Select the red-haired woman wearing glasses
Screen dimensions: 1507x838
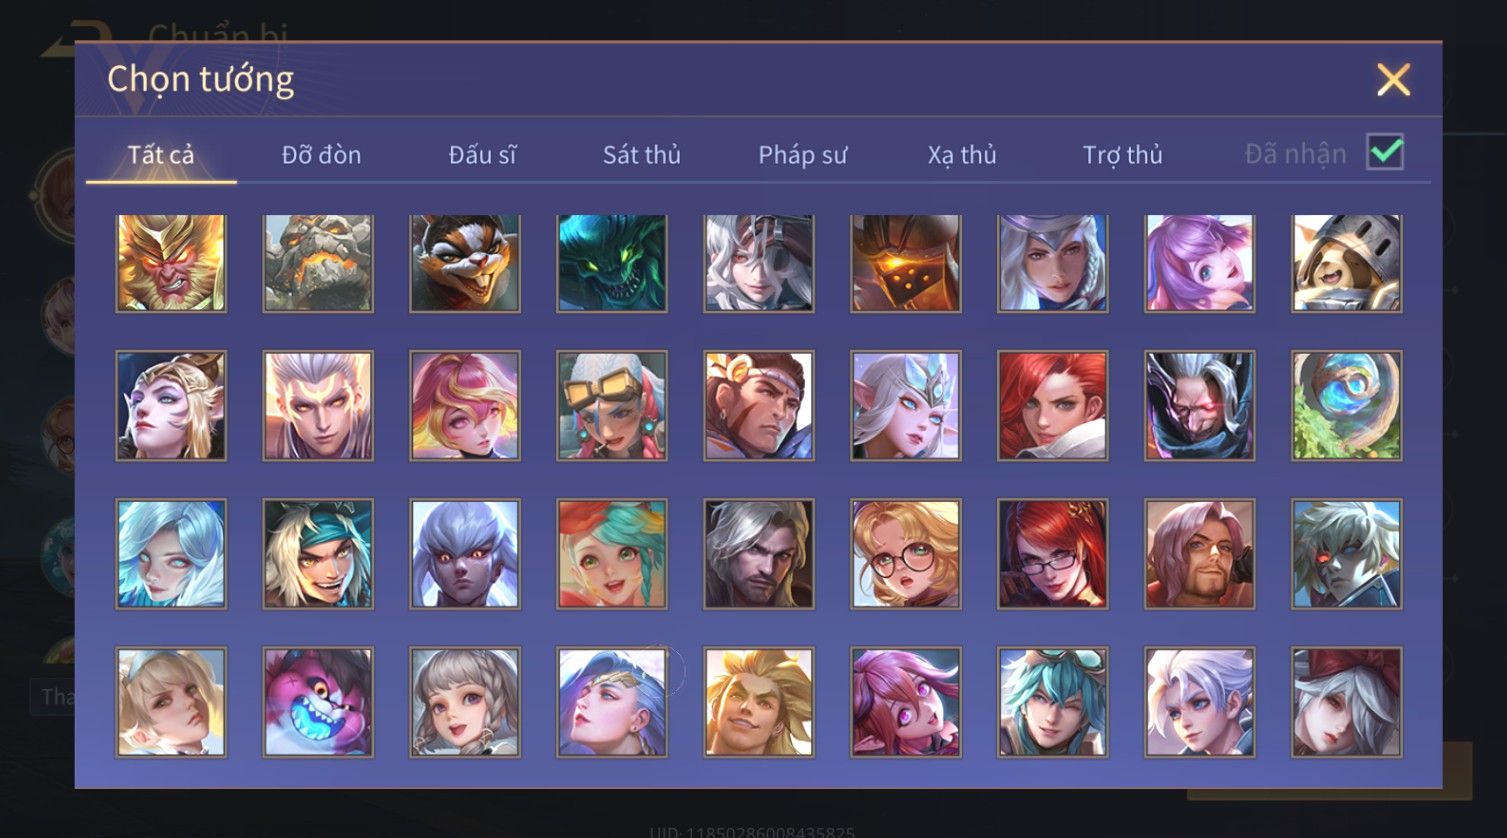coord(1053,554)
